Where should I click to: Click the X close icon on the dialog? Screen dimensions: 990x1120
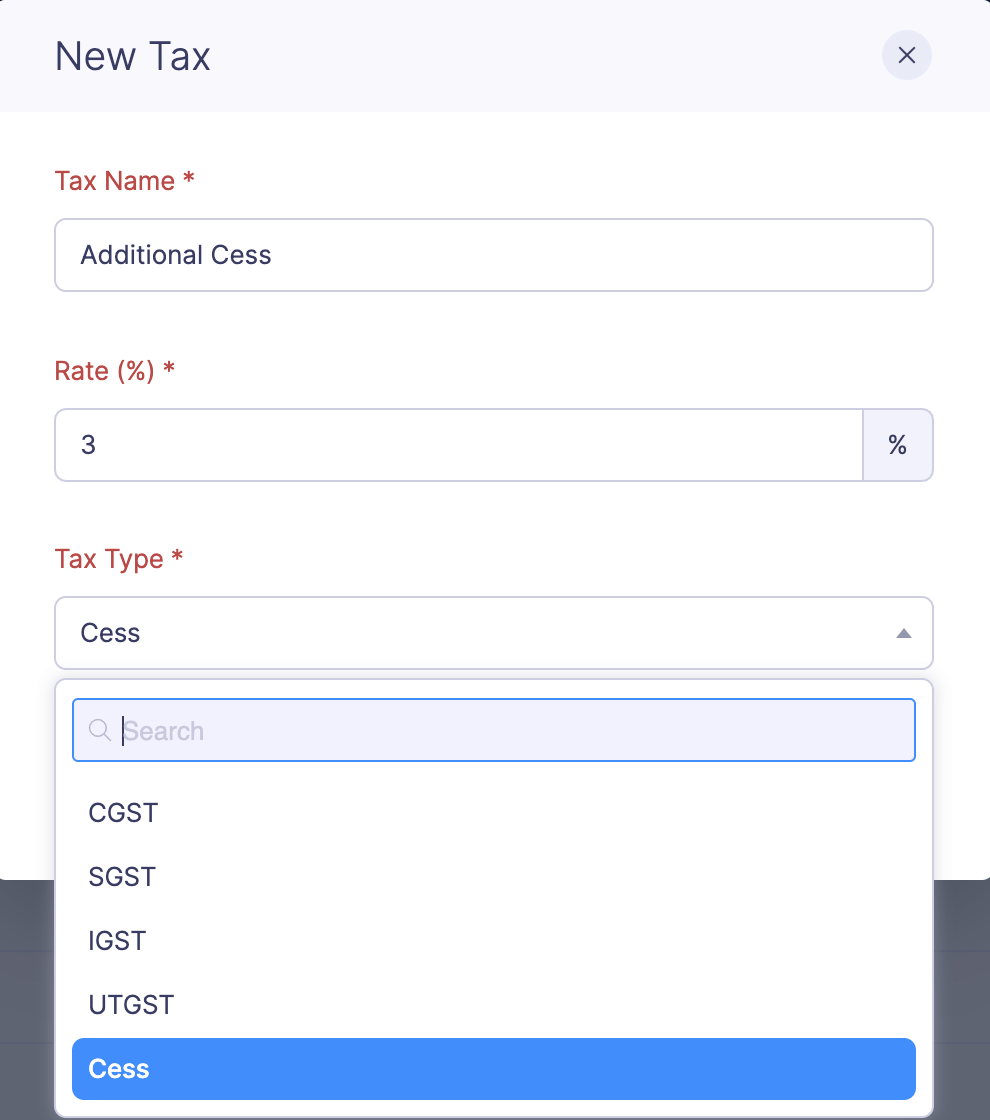point(906,56)
